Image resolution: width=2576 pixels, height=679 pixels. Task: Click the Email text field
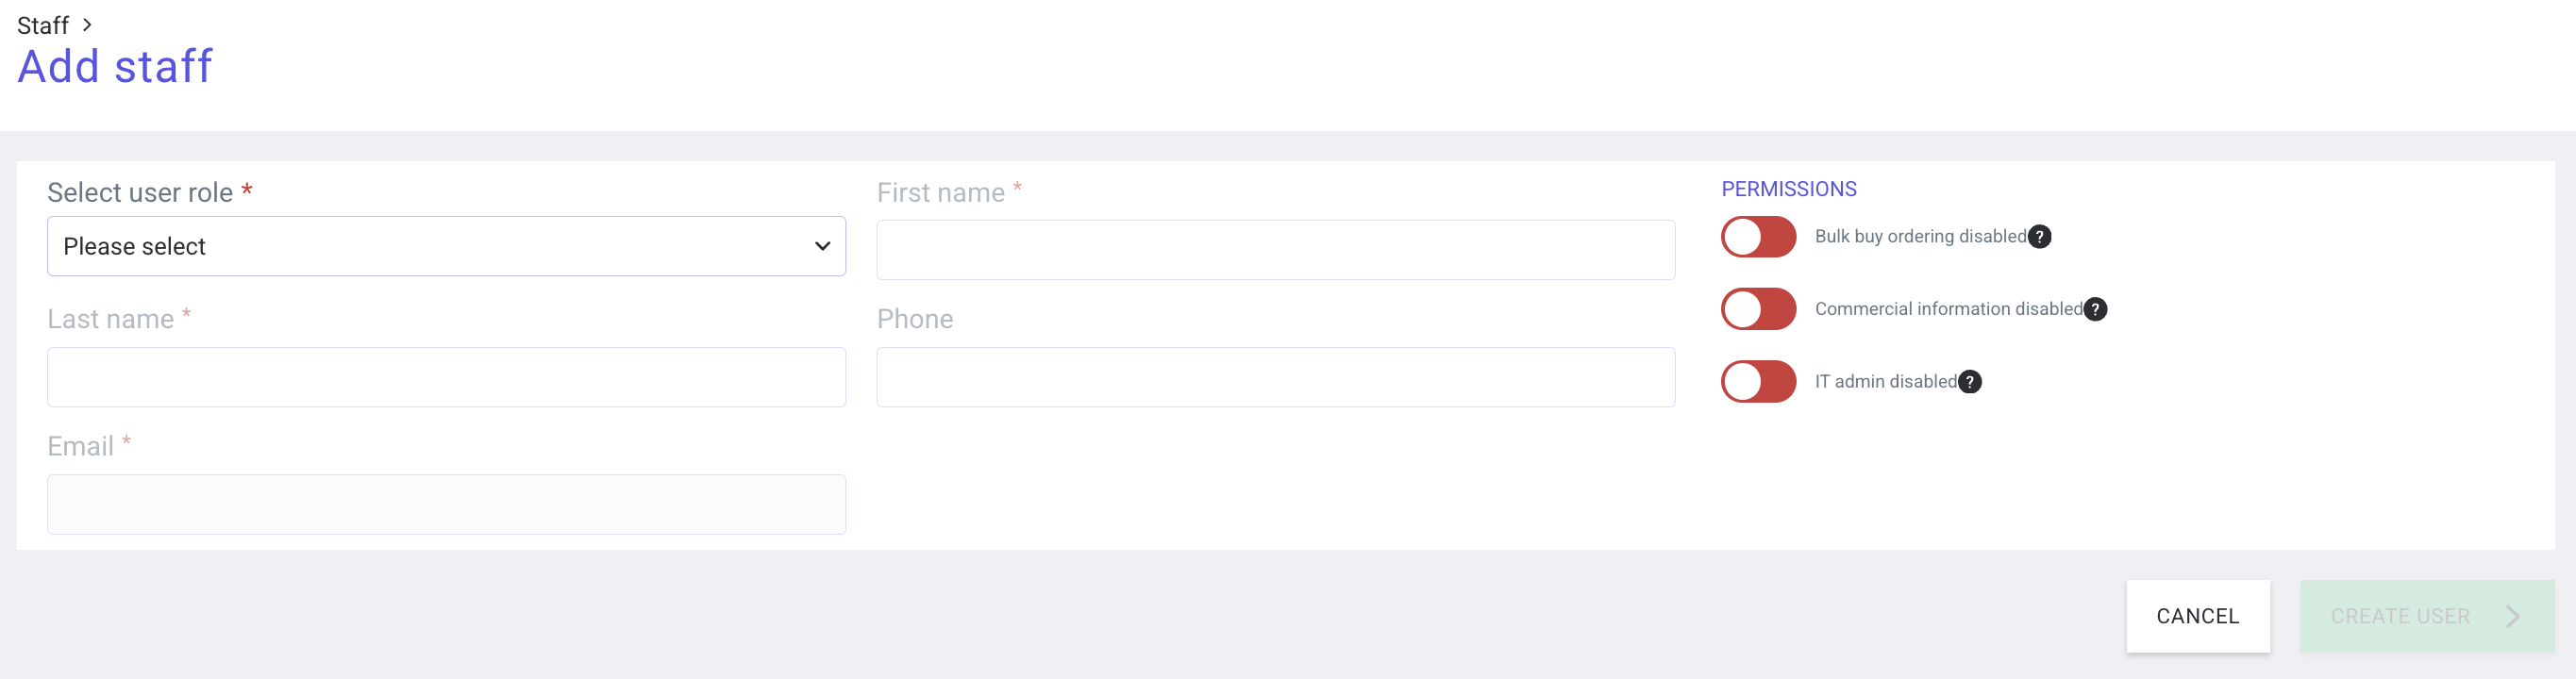[446, 504]
